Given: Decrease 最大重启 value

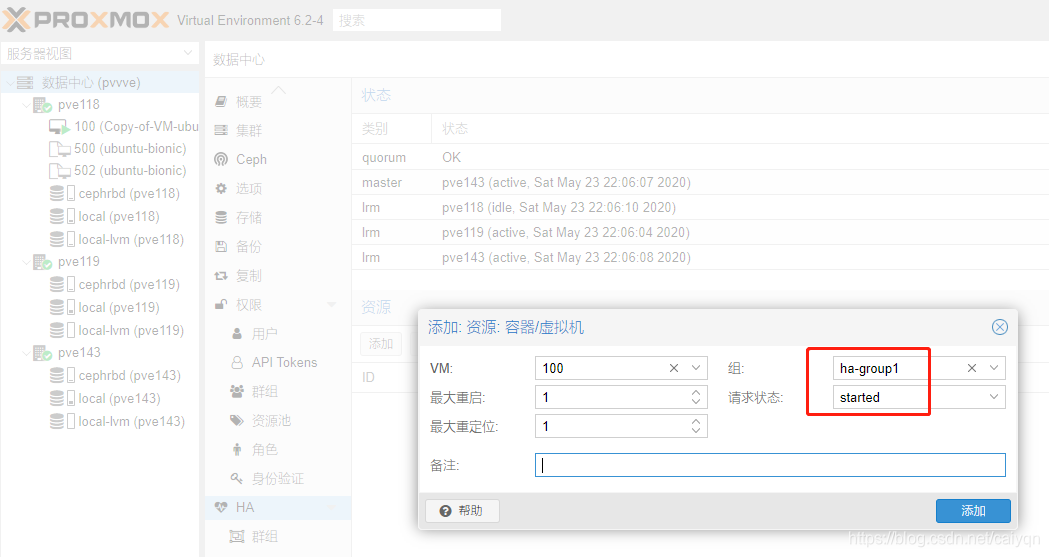Looking at the screenshot, I should point(696,402).
